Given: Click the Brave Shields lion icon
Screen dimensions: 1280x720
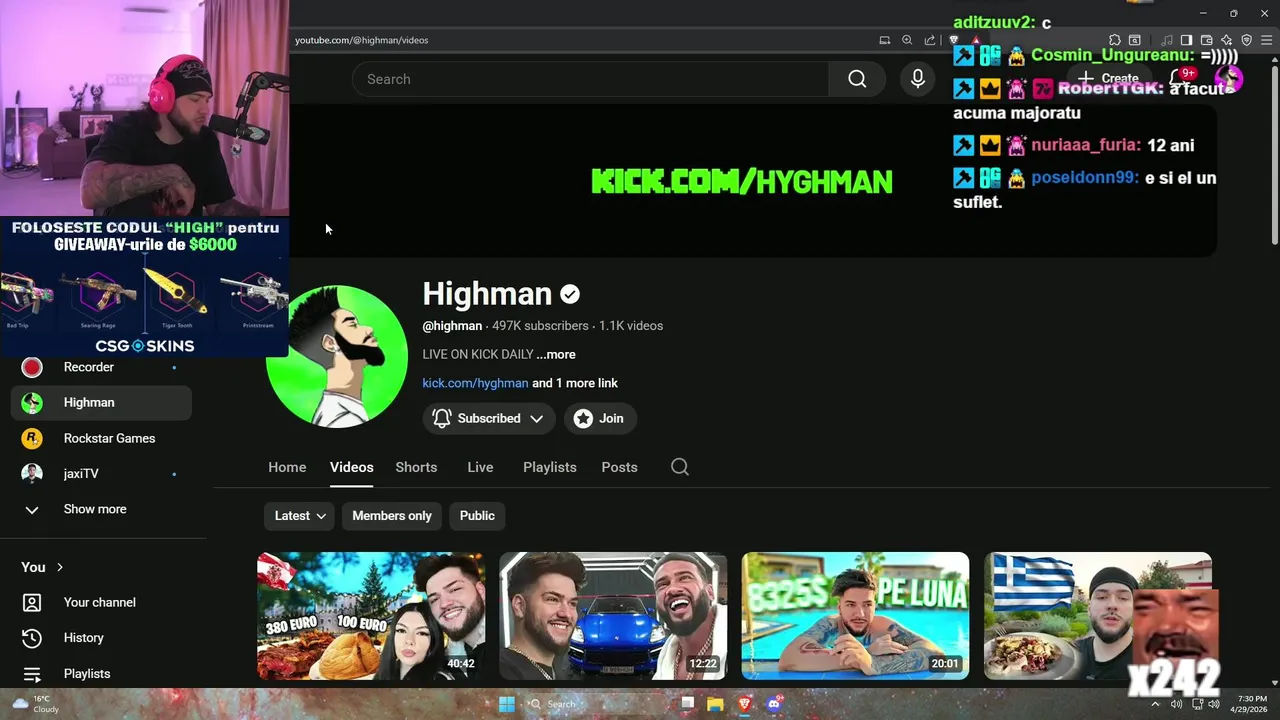Looking at the screenshot, I should pyautogui.click(x=954, y=40).
